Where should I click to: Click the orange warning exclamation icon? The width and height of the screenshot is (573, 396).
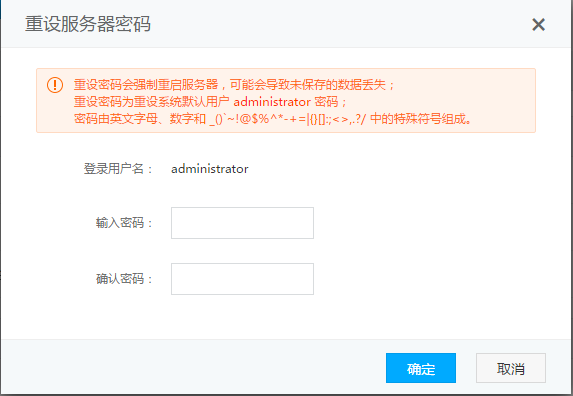[55, 85]
